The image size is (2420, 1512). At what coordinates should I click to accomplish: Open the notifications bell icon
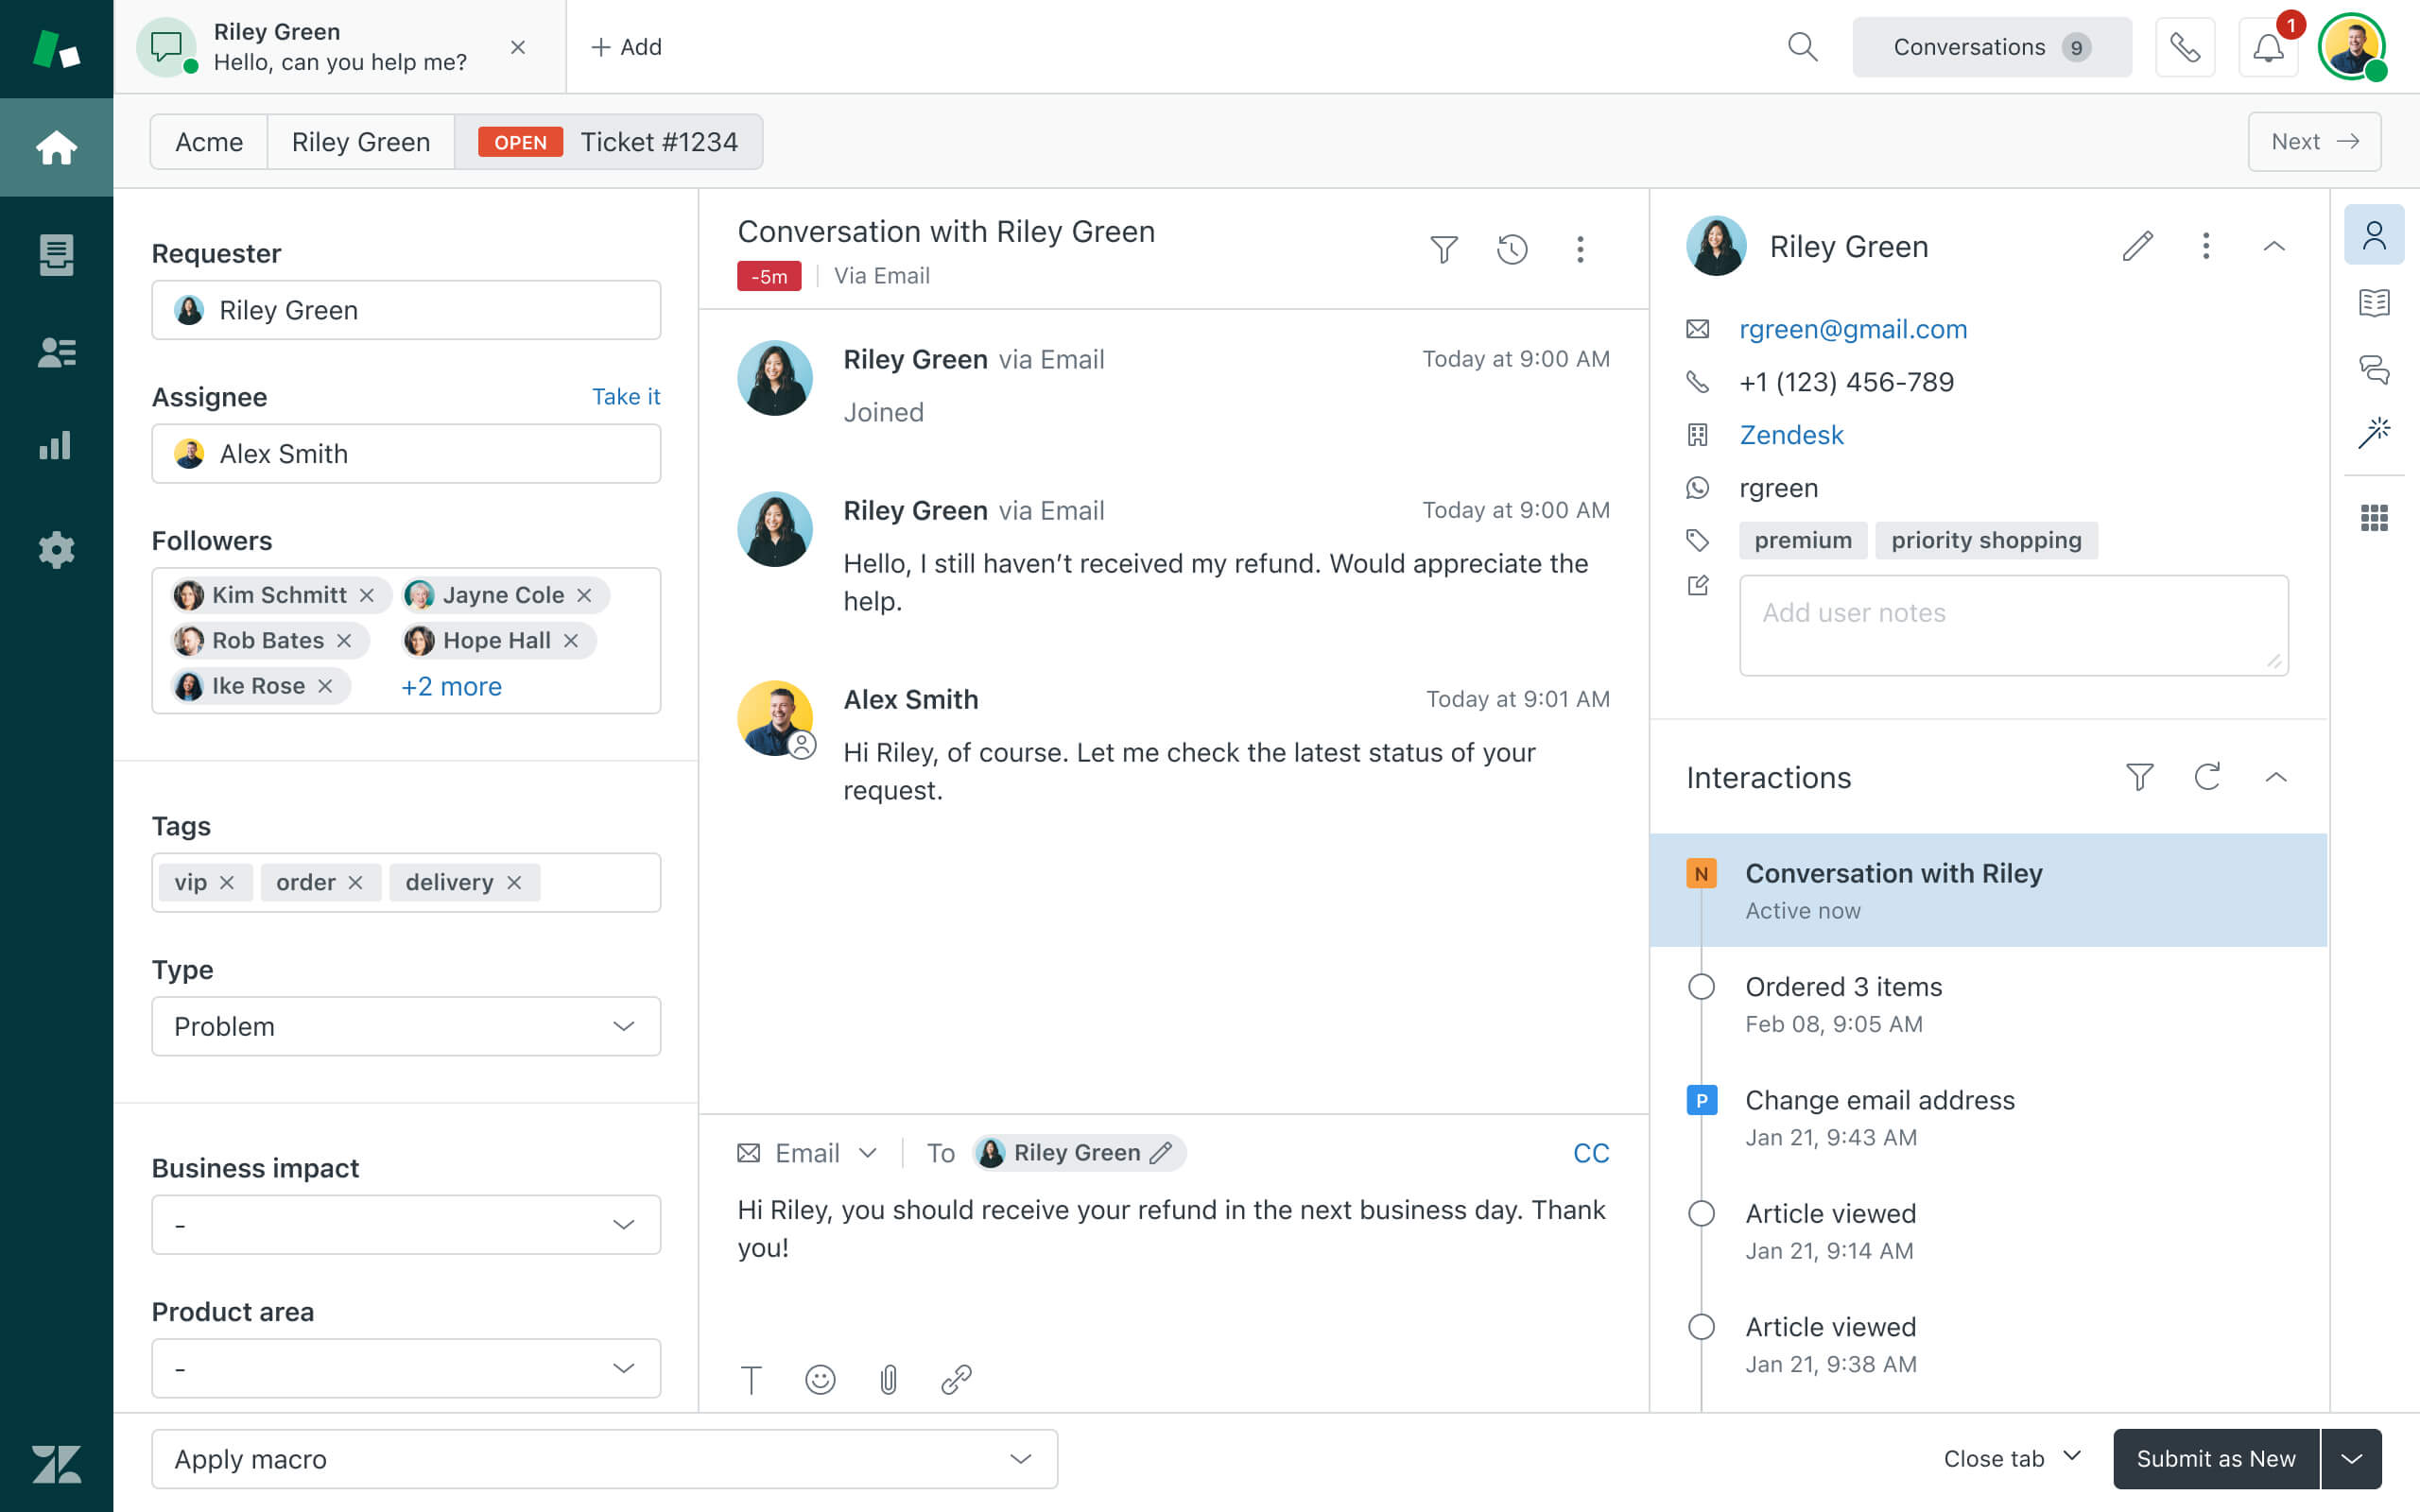pos(2267,47)
